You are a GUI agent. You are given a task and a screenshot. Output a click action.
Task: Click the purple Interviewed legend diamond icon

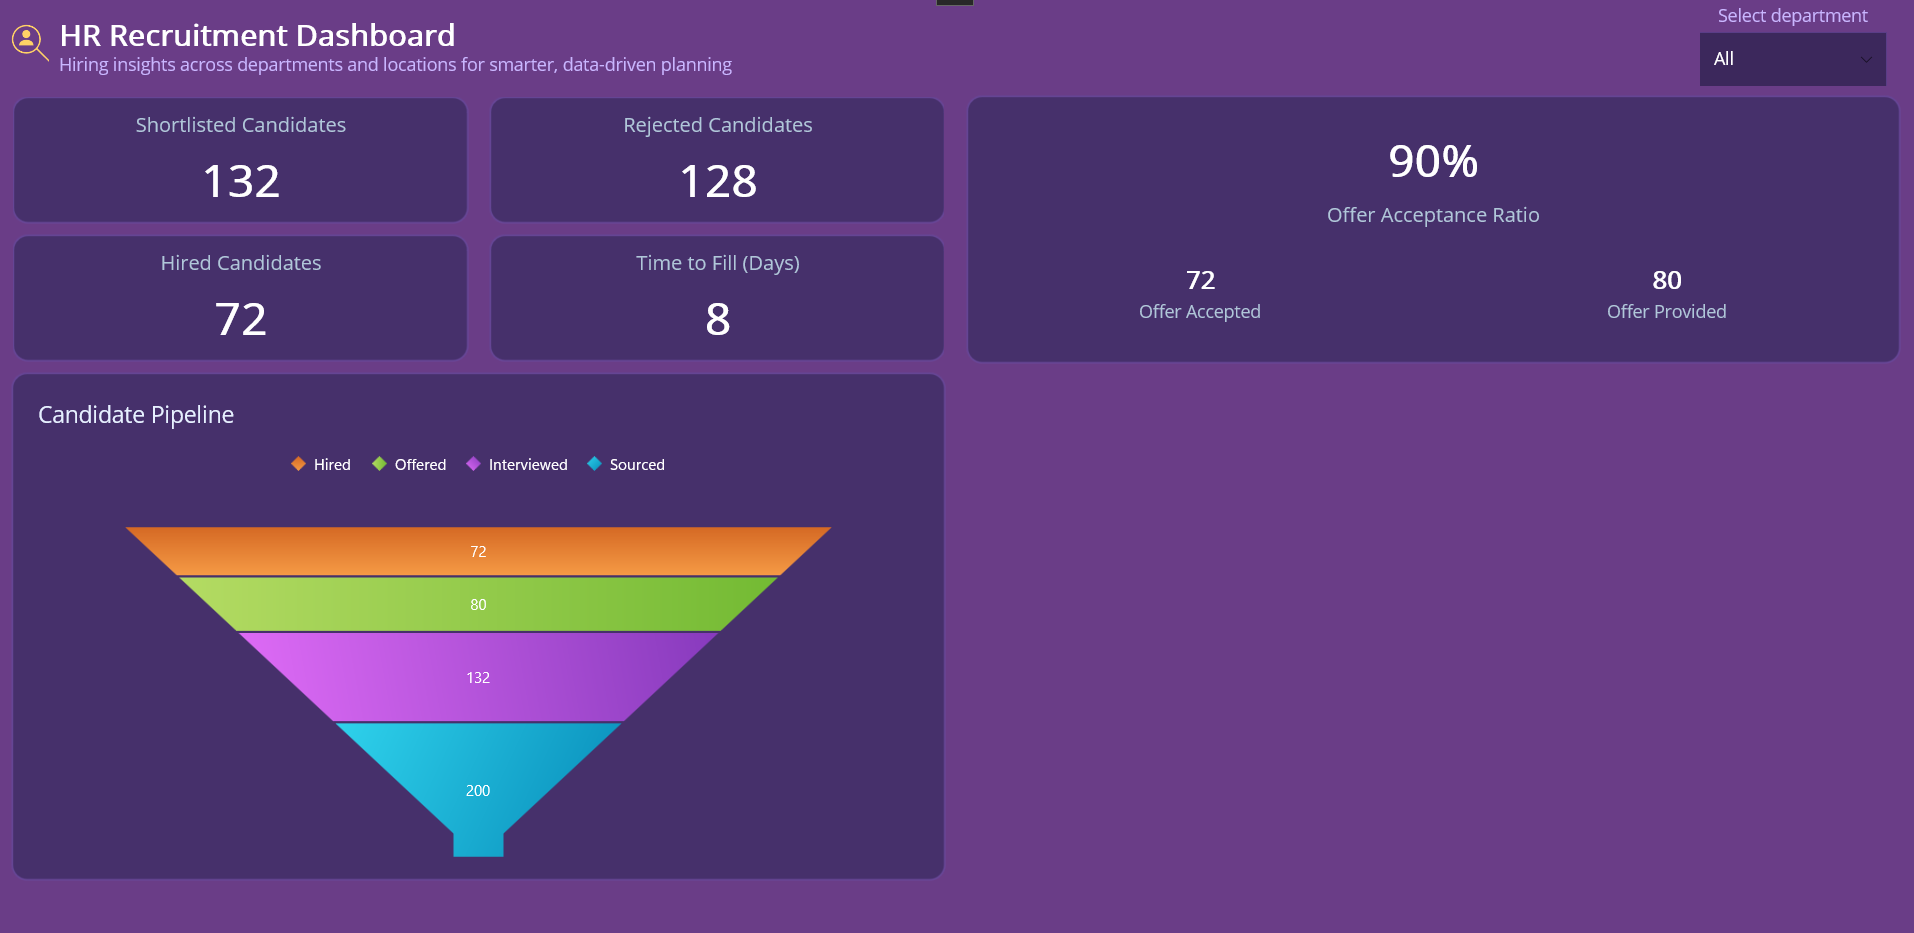(x=472, y=463)
